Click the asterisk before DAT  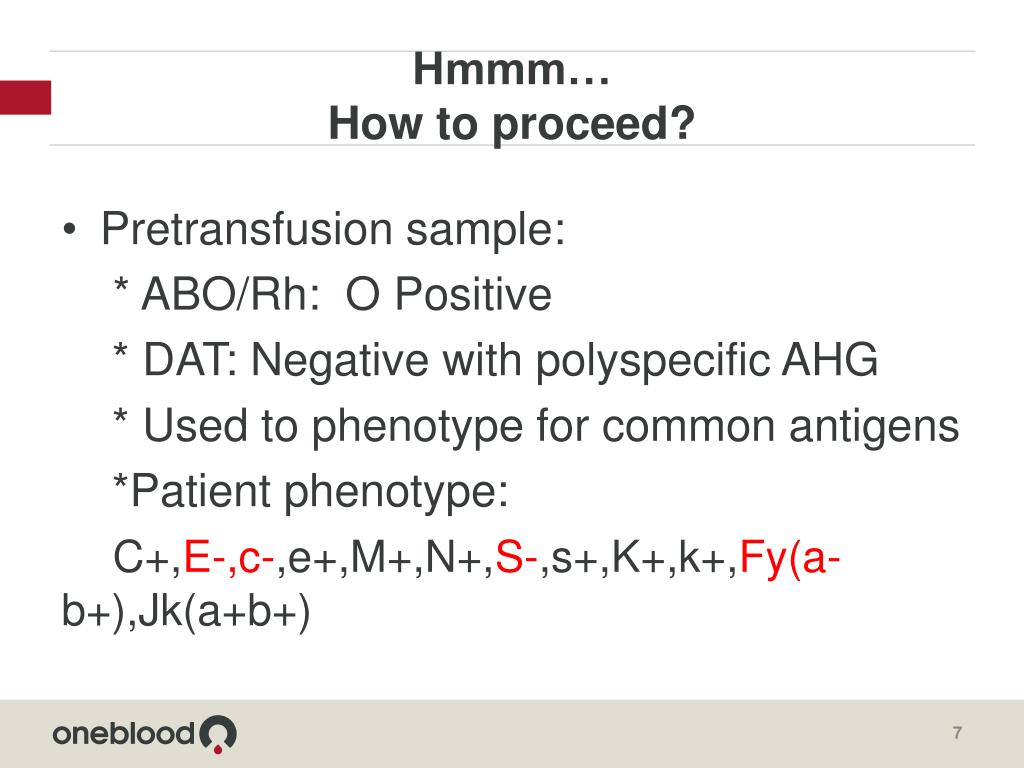pyautogui.click(x=120, y=351)
